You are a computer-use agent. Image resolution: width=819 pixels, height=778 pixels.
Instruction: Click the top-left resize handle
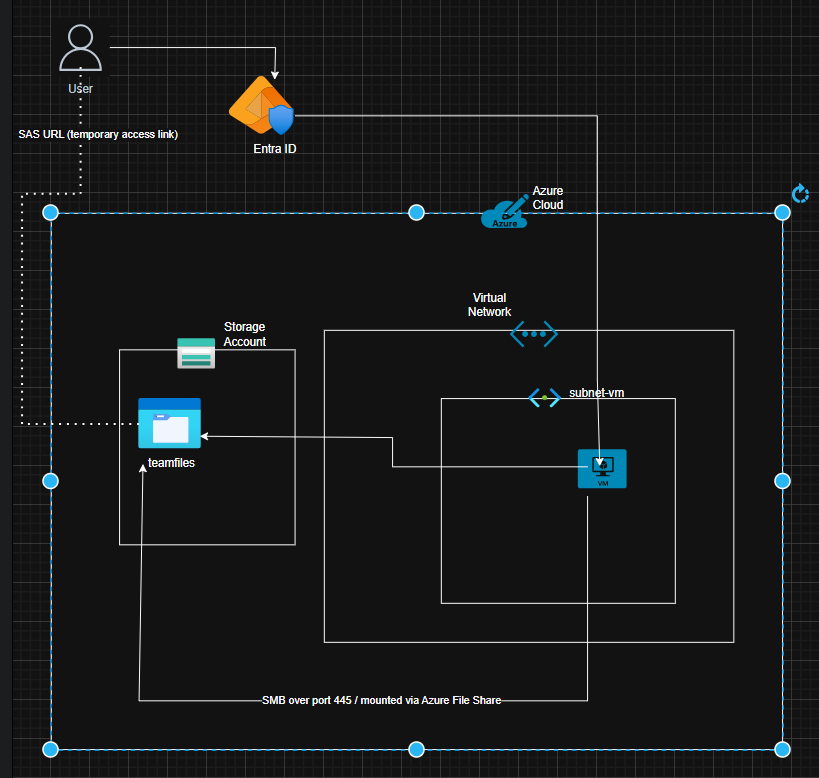pyautogui.click(x=51, y=212)
